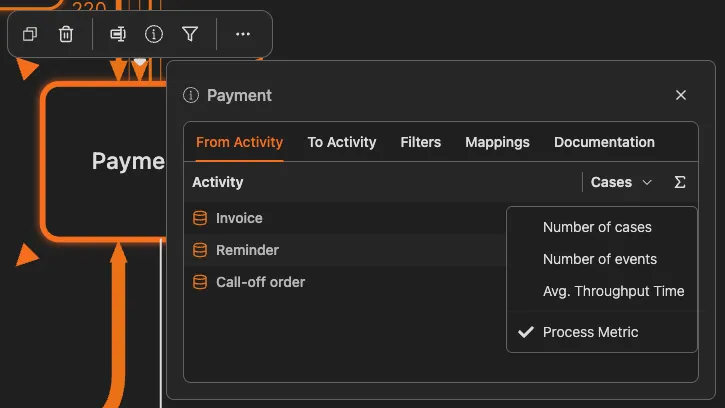Viewport: 725px width, 408px height.
Task: Click the duplicate node icon in toolbar
Action: coord(30,34)
